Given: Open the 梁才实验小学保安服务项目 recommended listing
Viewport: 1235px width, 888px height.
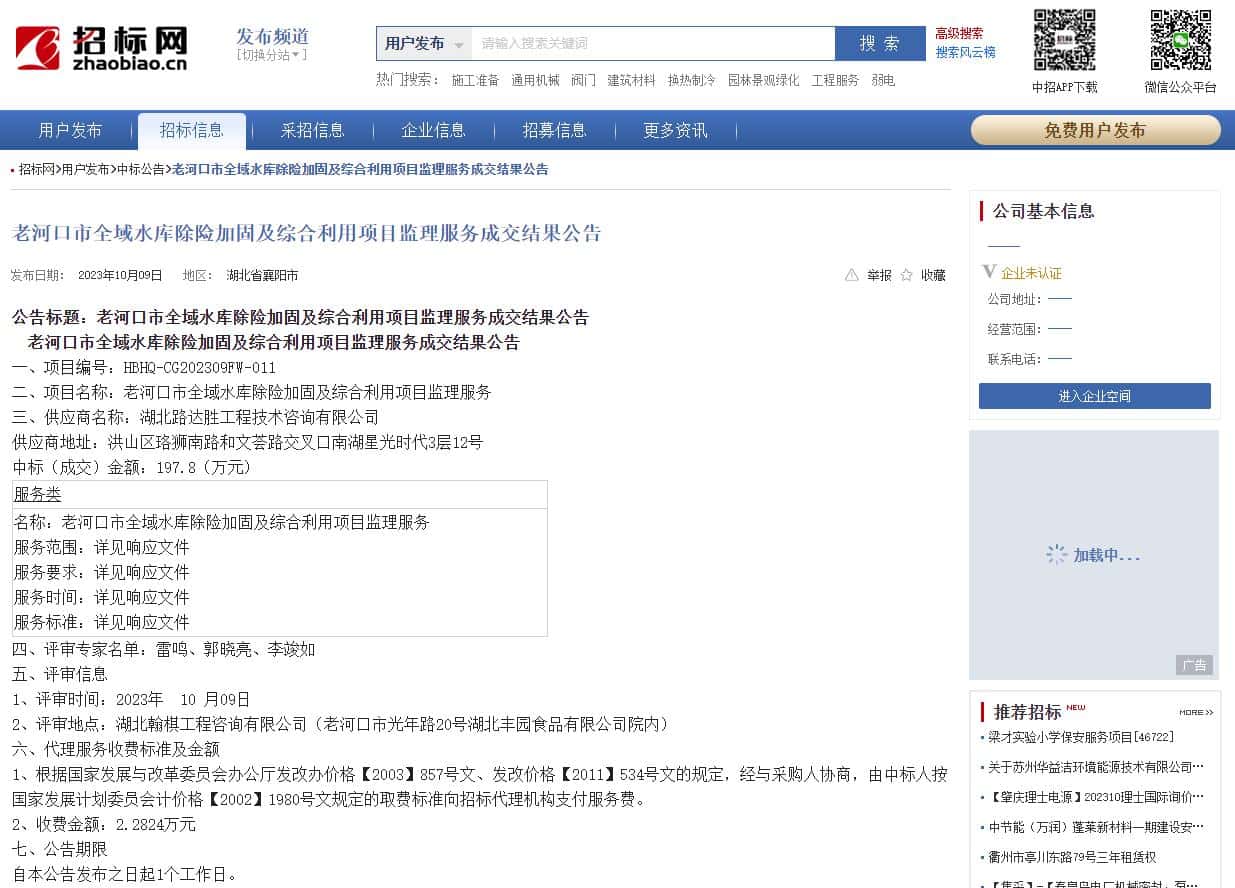Looking at the screenshot, I should [x=1081, y=737].
